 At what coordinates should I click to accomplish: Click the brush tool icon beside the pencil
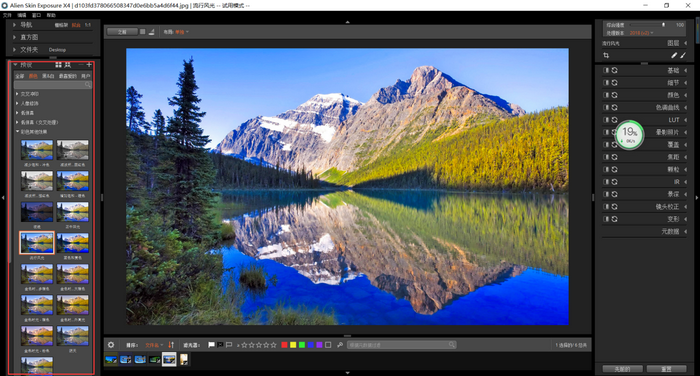pyautogui.click(x=683, y=55)
